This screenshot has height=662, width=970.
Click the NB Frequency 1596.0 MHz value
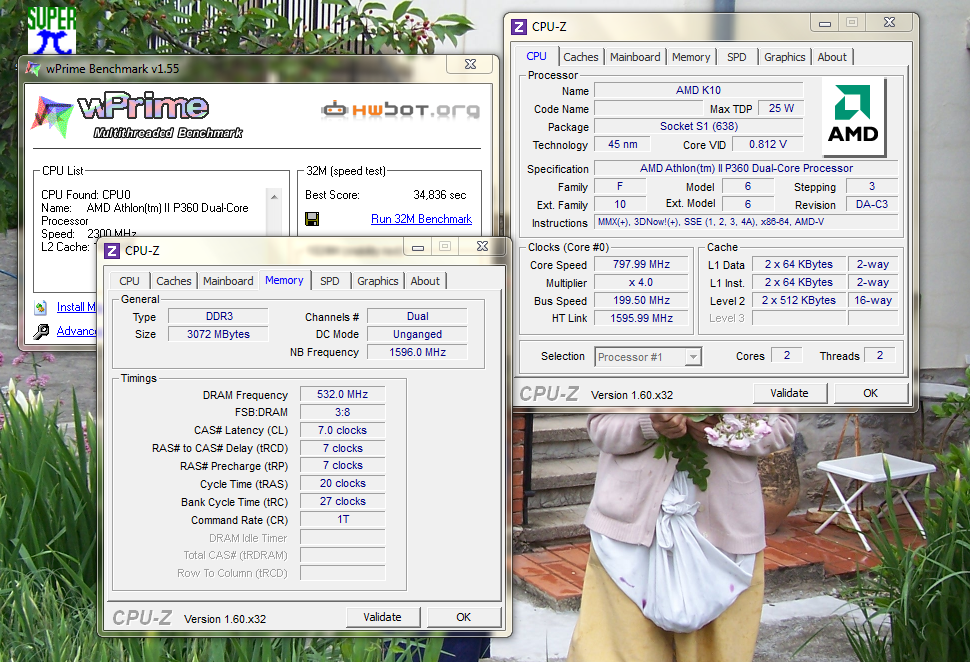coord(418,352)
